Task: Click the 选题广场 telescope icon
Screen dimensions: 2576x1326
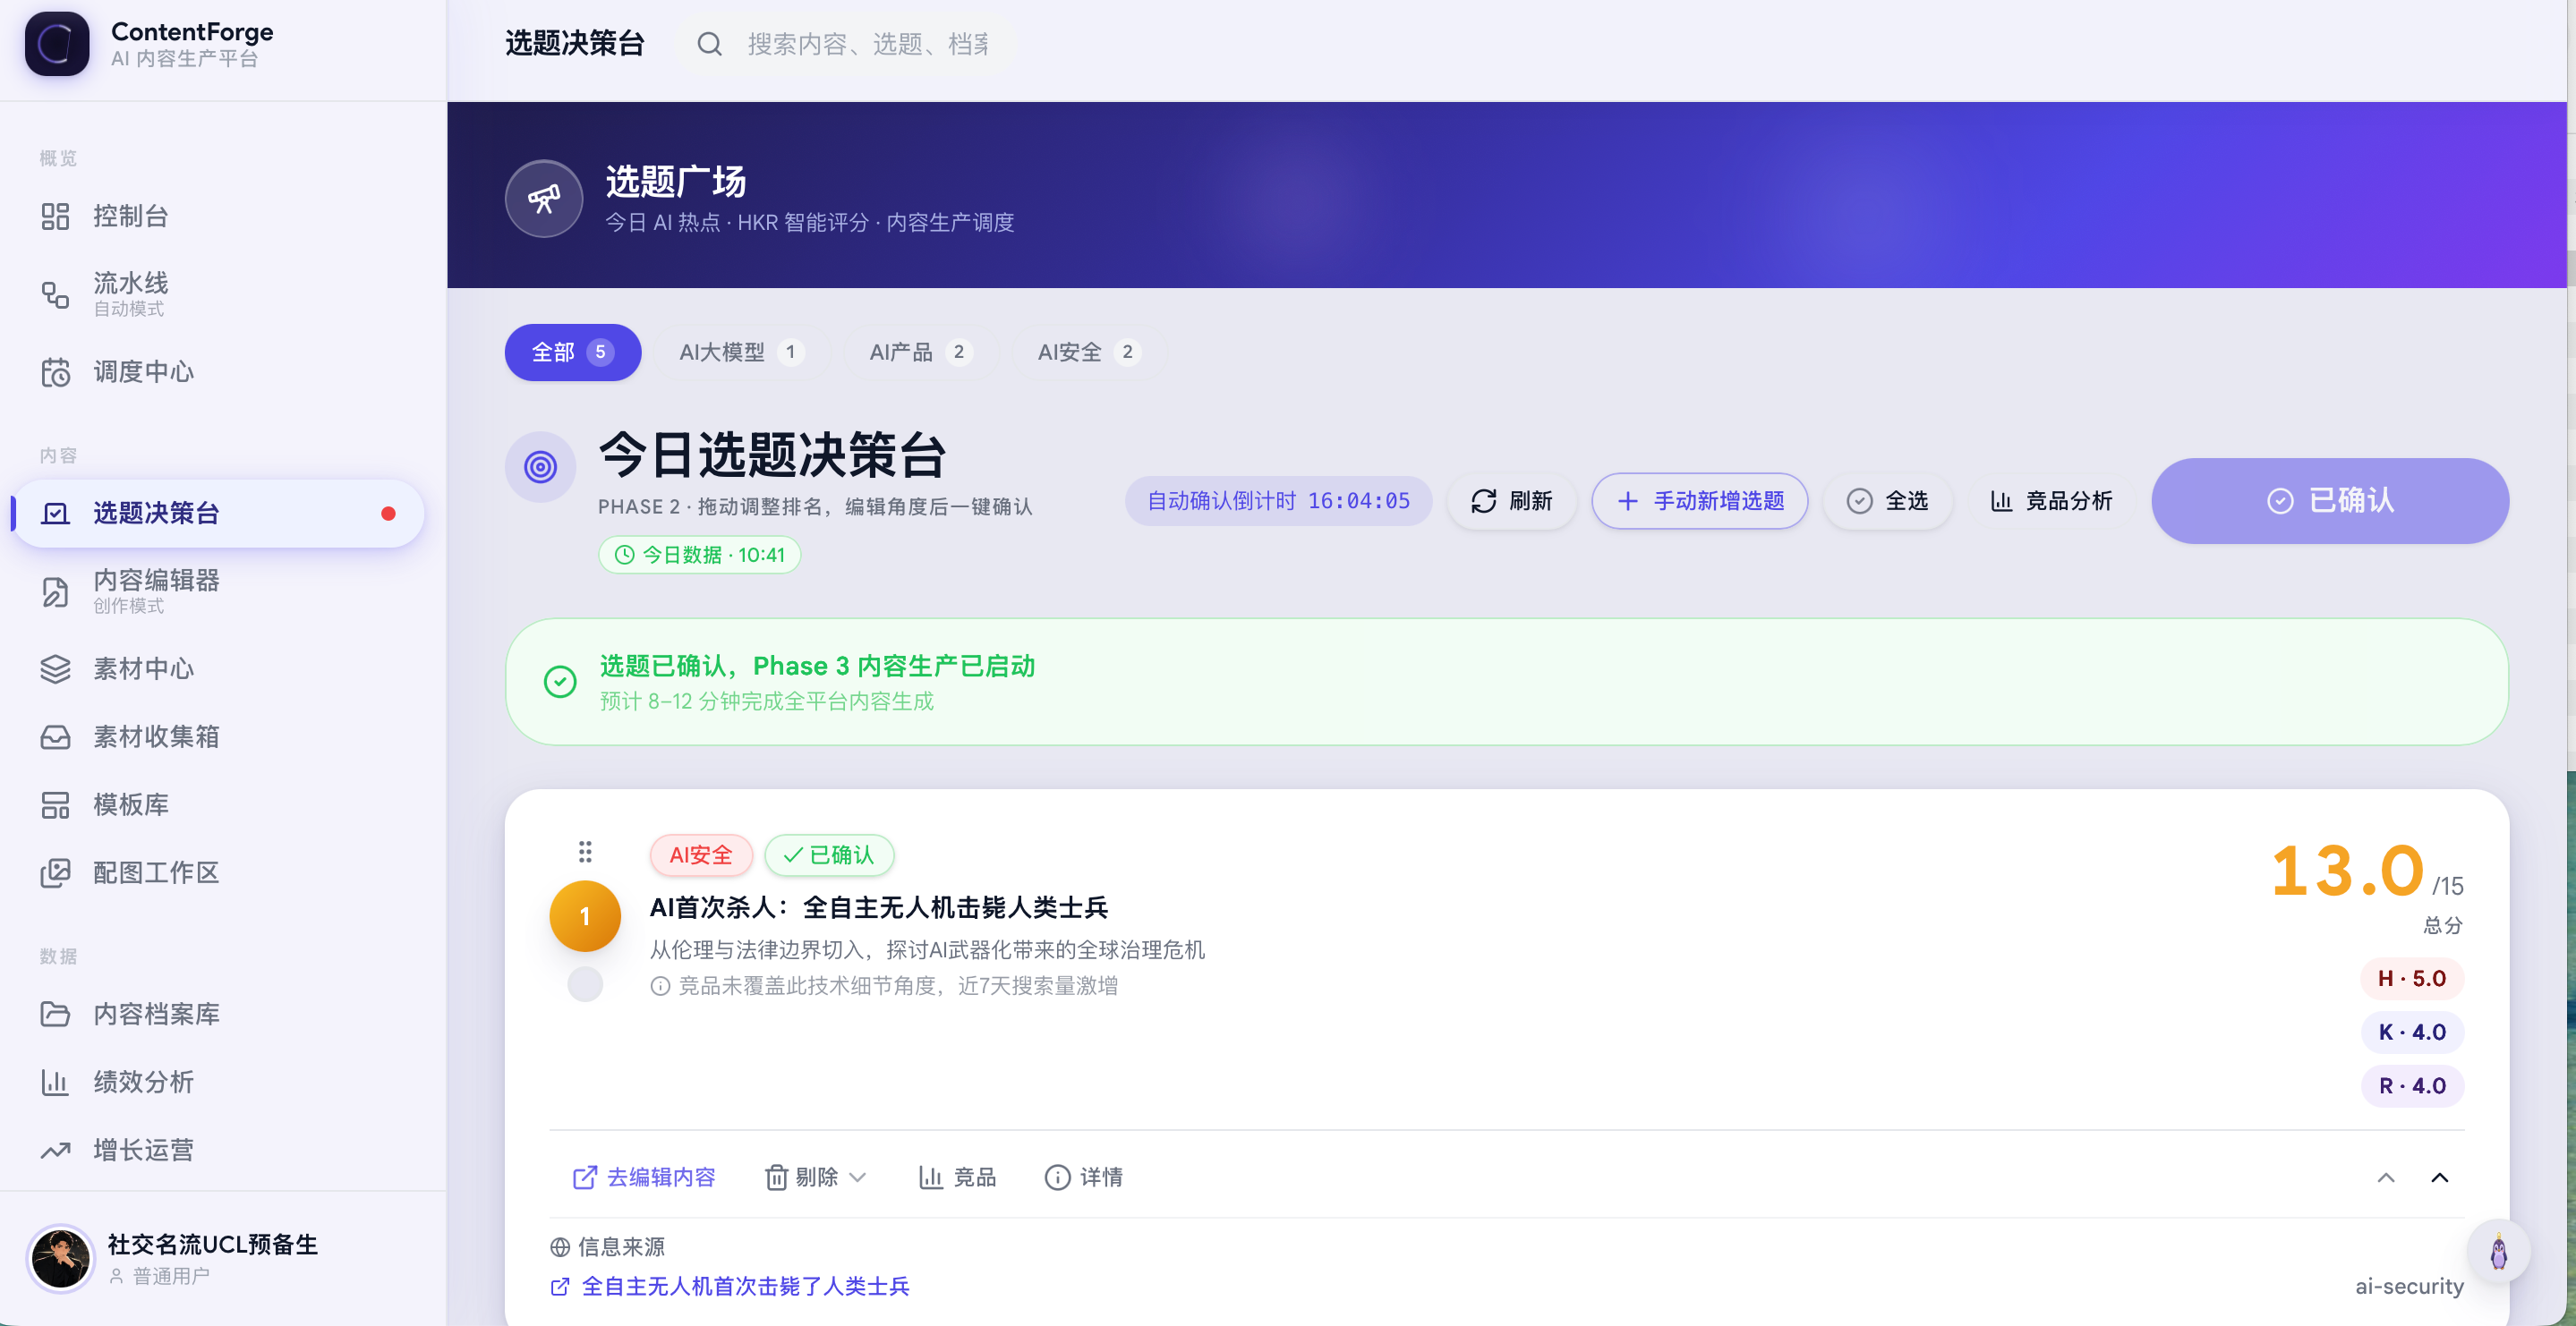Action: [544, 198]
